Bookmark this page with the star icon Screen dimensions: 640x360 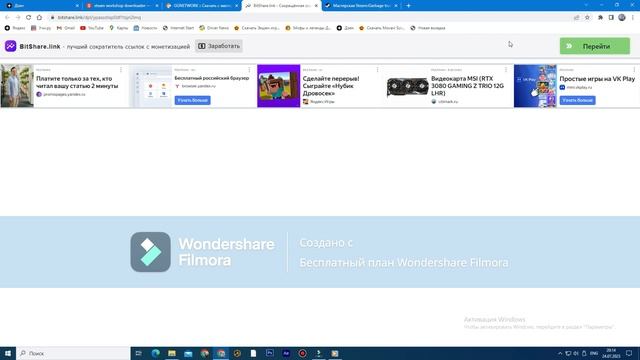pos(587,18)
